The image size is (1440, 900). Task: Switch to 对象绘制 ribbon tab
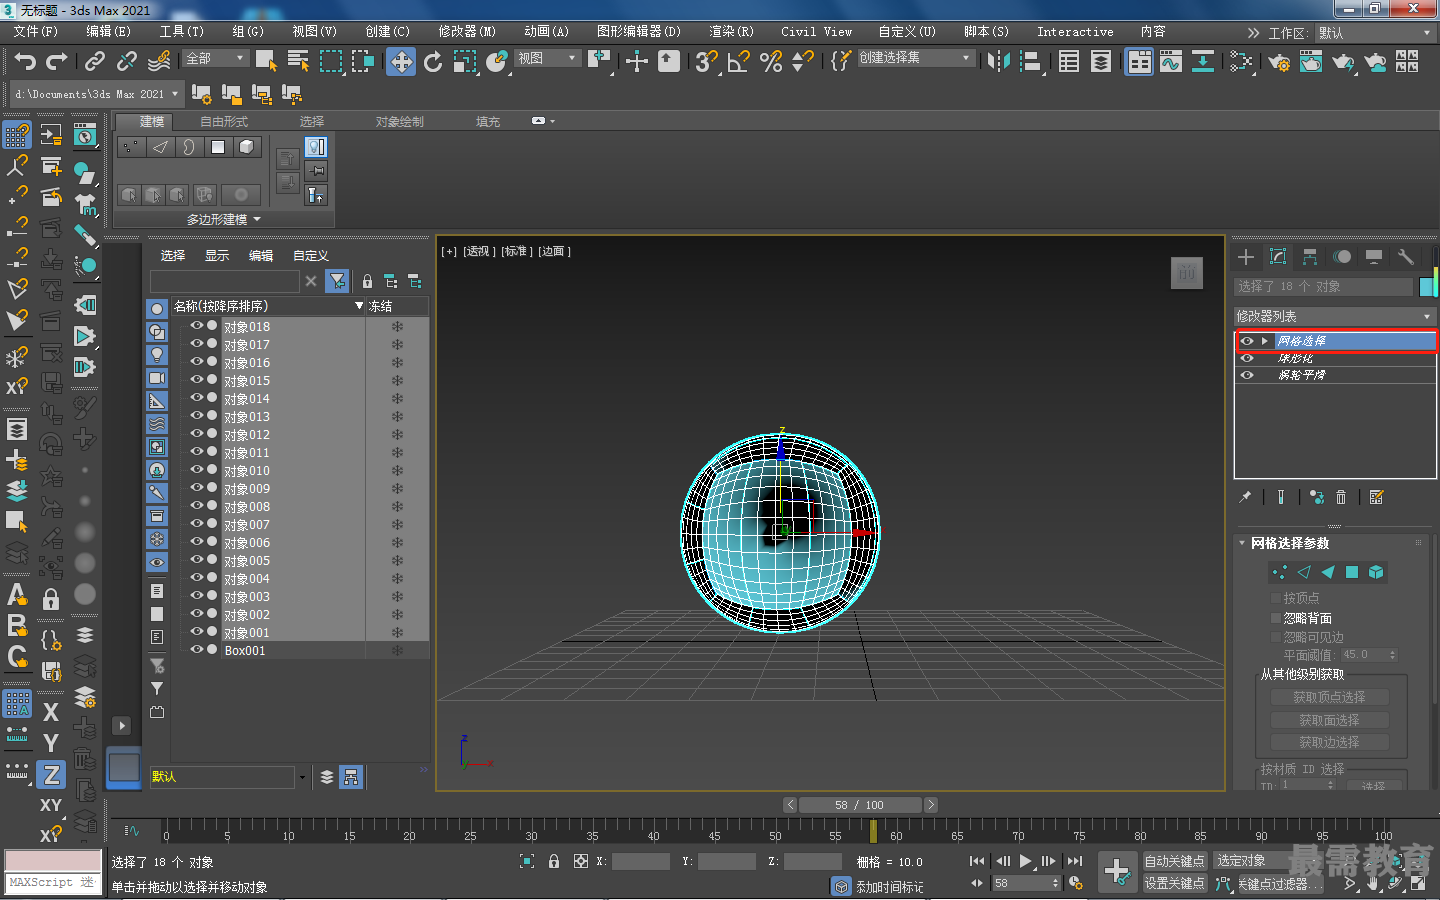(x=400, y=121)
